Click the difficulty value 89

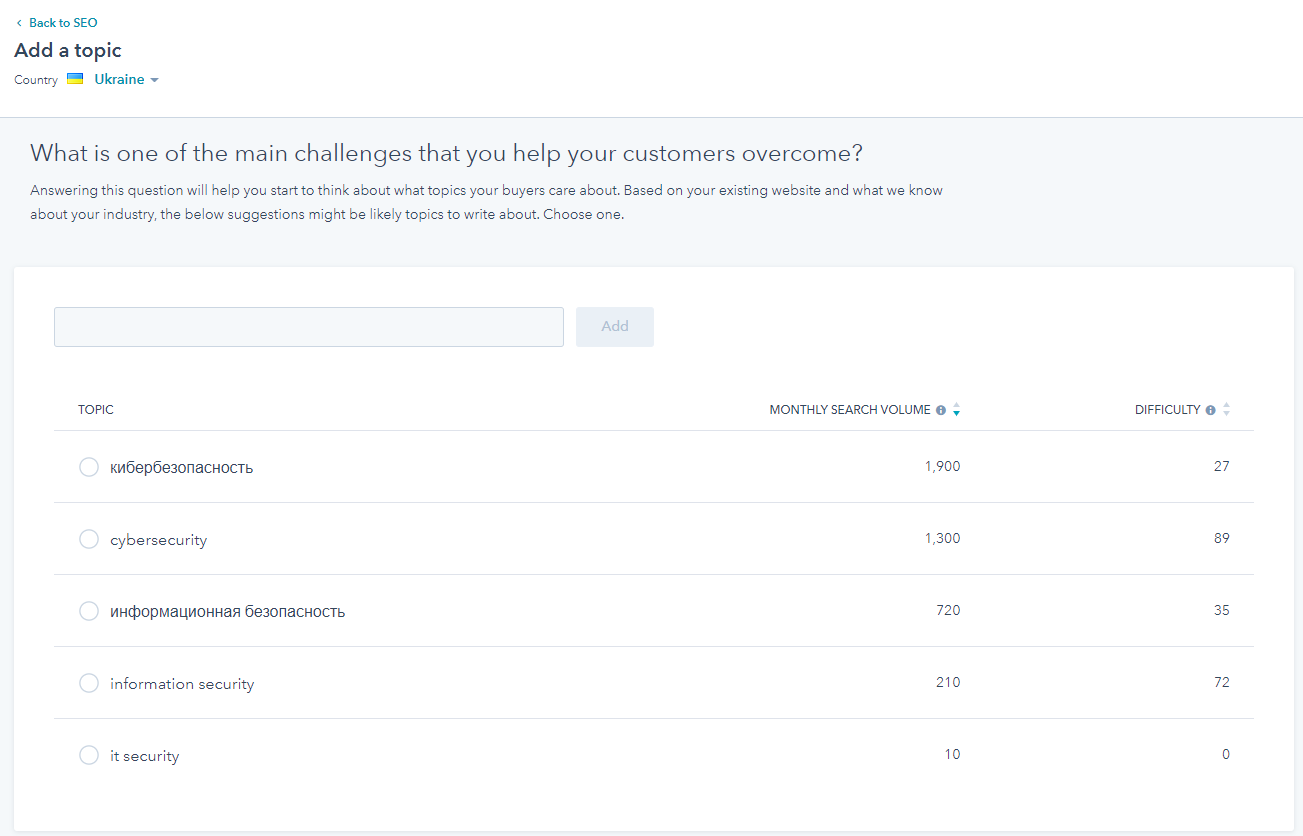click(1221, 538)
